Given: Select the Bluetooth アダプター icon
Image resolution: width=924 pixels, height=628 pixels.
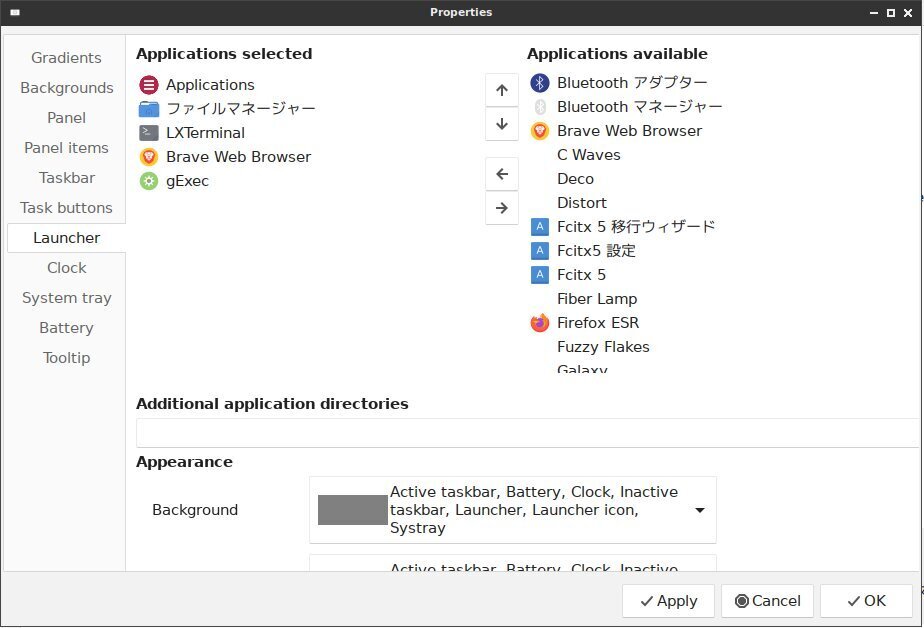Looking at the screenshot, I should click(x=539, y=83).
